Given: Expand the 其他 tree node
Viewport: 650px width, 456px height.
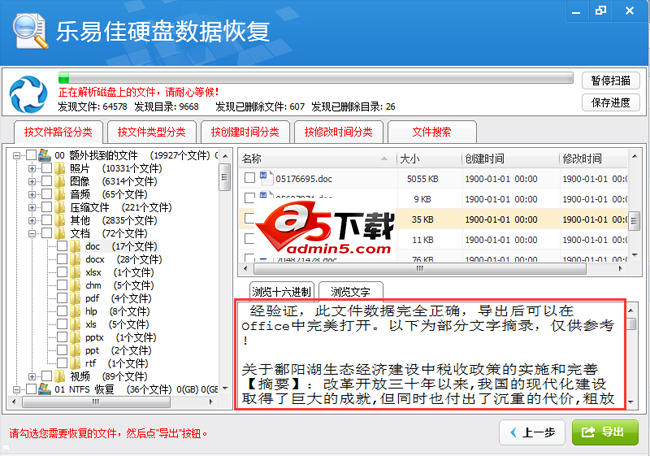Looking at the screenshot, I should point(32,220).
